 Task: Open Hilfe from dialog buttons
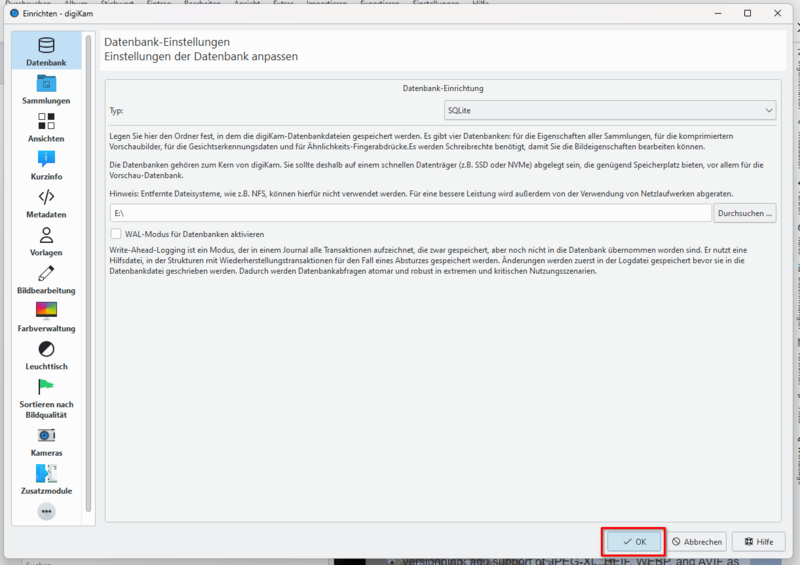click(x=759, y=542)
